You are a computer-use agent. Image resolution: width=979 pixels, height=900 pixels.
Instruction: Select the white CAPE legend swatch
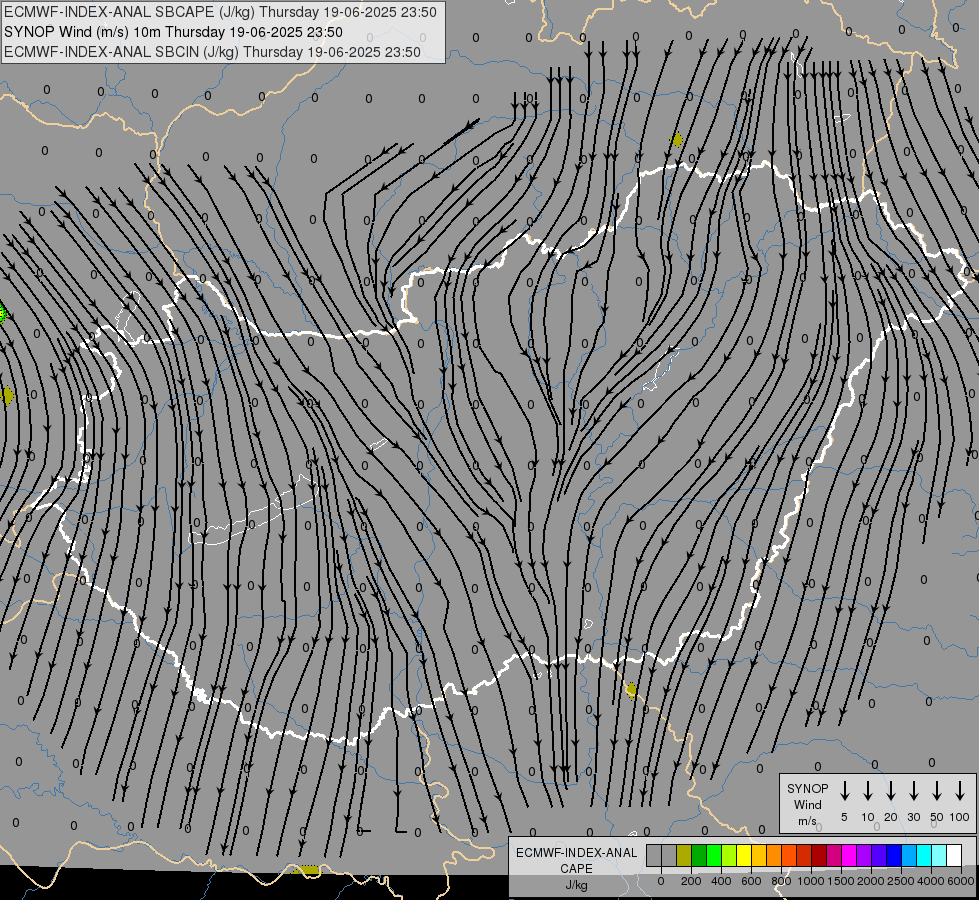tap(954, 855)
